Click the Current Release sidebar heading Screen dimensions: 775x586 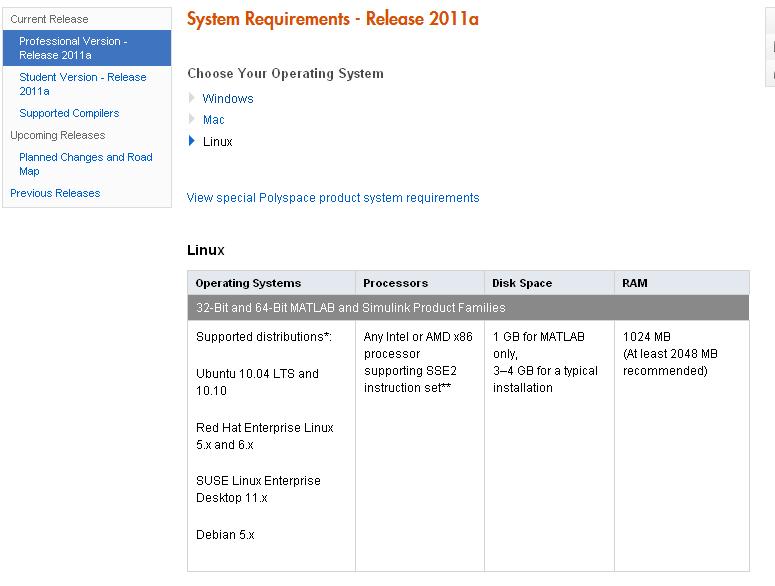pos(49,19)
